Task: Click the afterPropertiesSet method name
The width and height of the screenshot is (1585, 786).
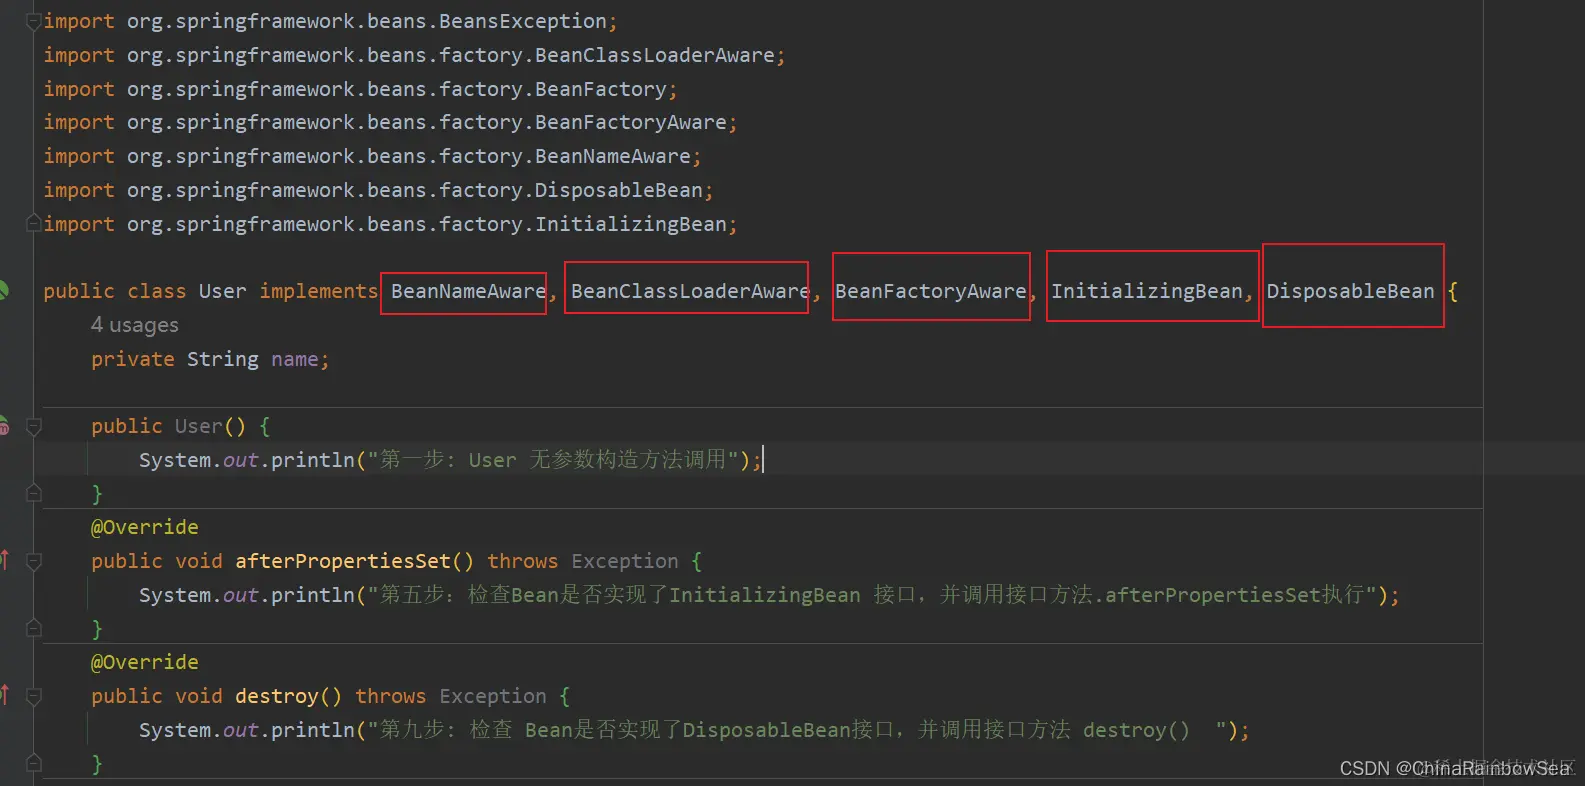Action: (343, 561)
